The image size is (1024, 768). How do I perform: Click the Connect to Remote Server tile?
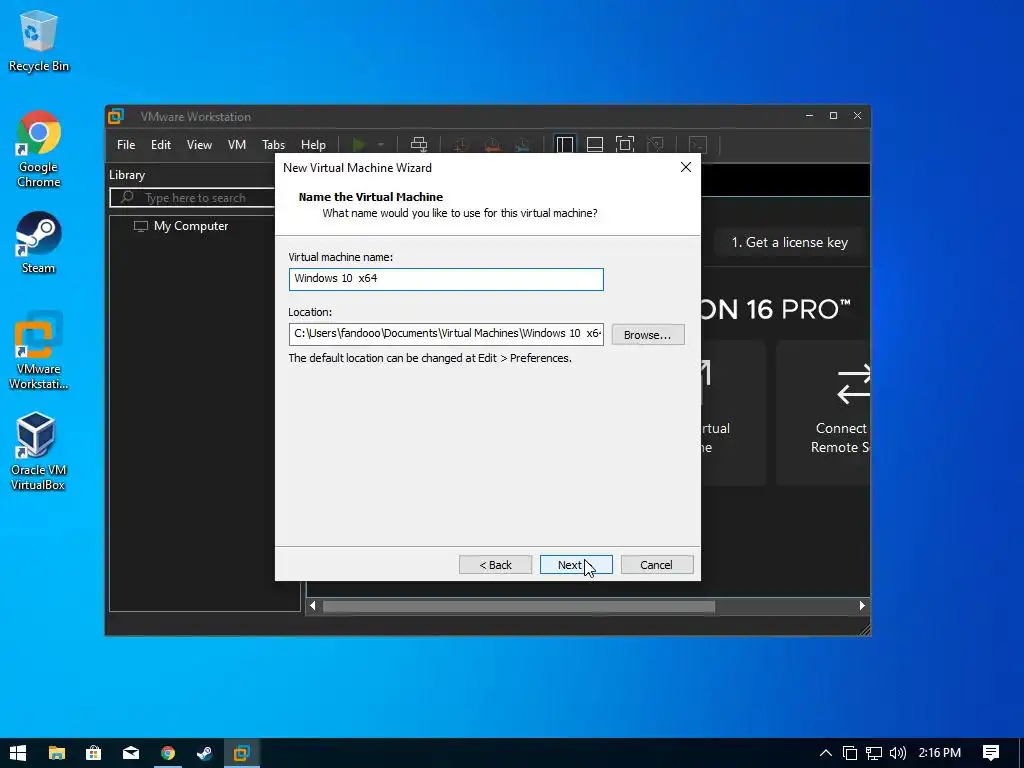tap(824, 413)
